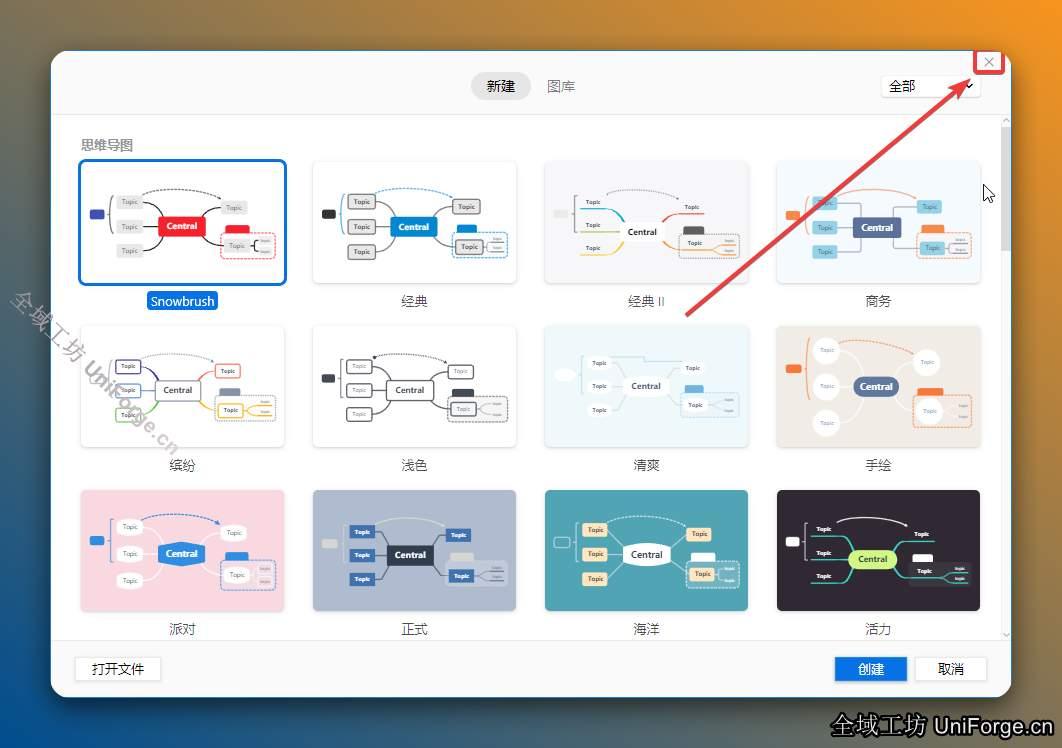1062x748 pixels.
Task: Choose the 缤纷 theme thumbnail
Action: 182,386
